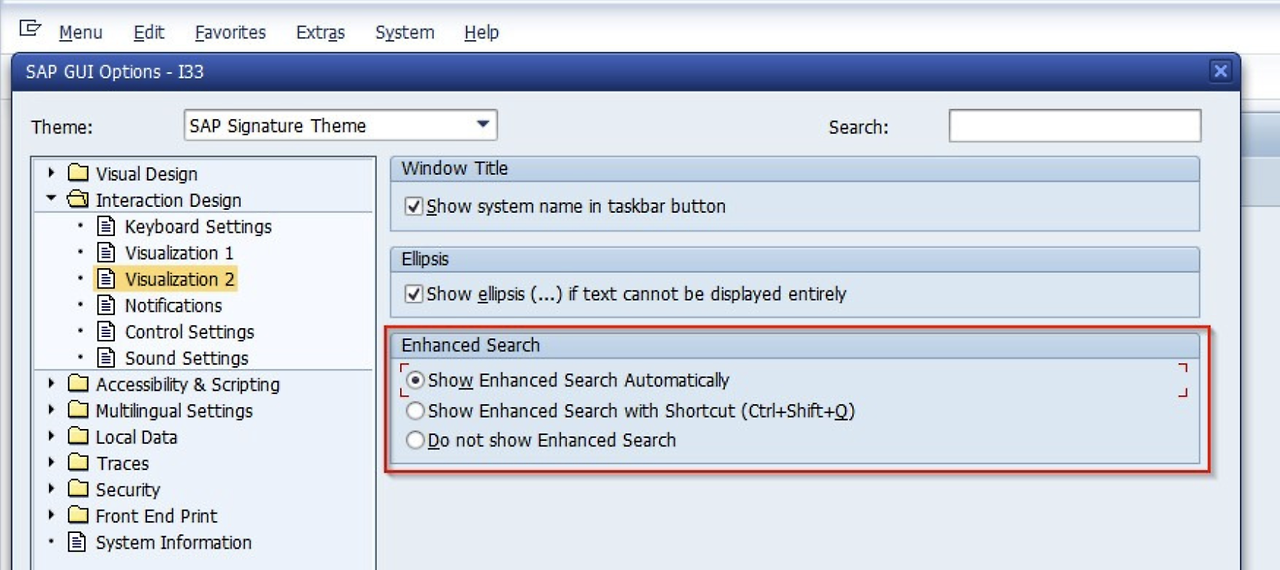Click the Local Data folder icon
This screenshot has width=1280, height=570.
pos(78,436)
